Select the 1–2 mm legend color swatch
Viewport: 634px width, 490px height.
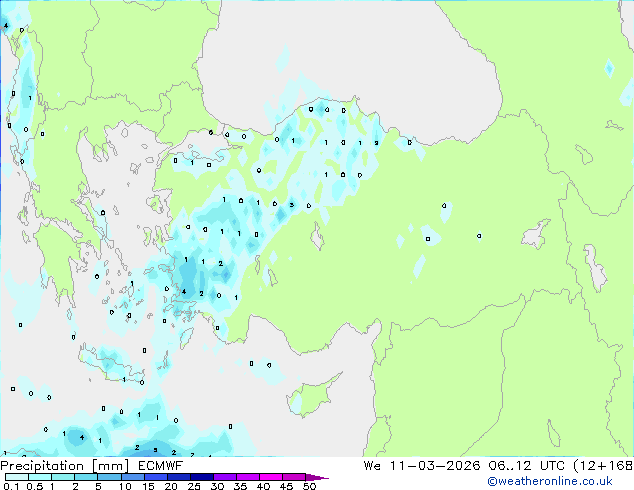(x=63, y=477)
